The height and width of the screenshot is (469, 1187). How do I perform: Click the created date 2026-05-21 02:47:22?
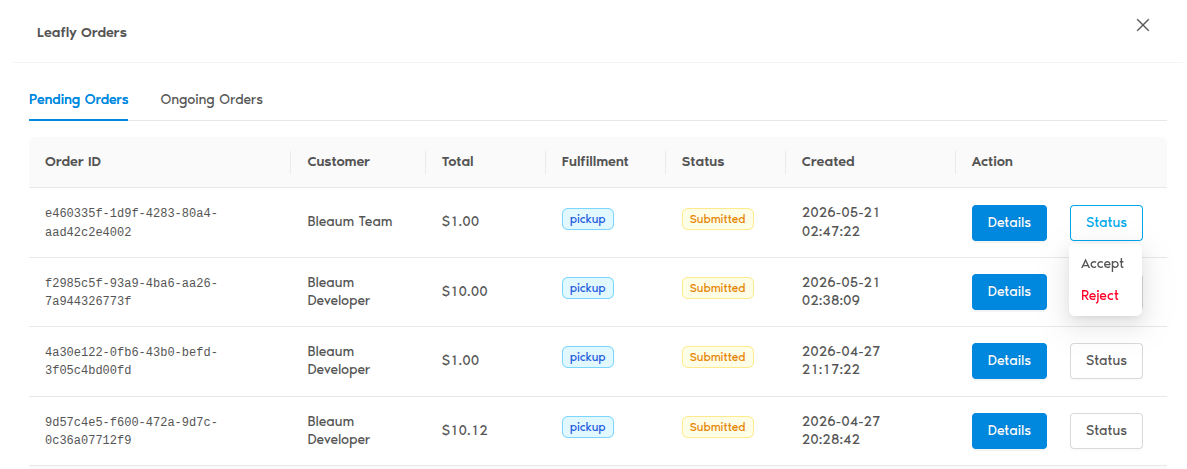coord(840,221)
